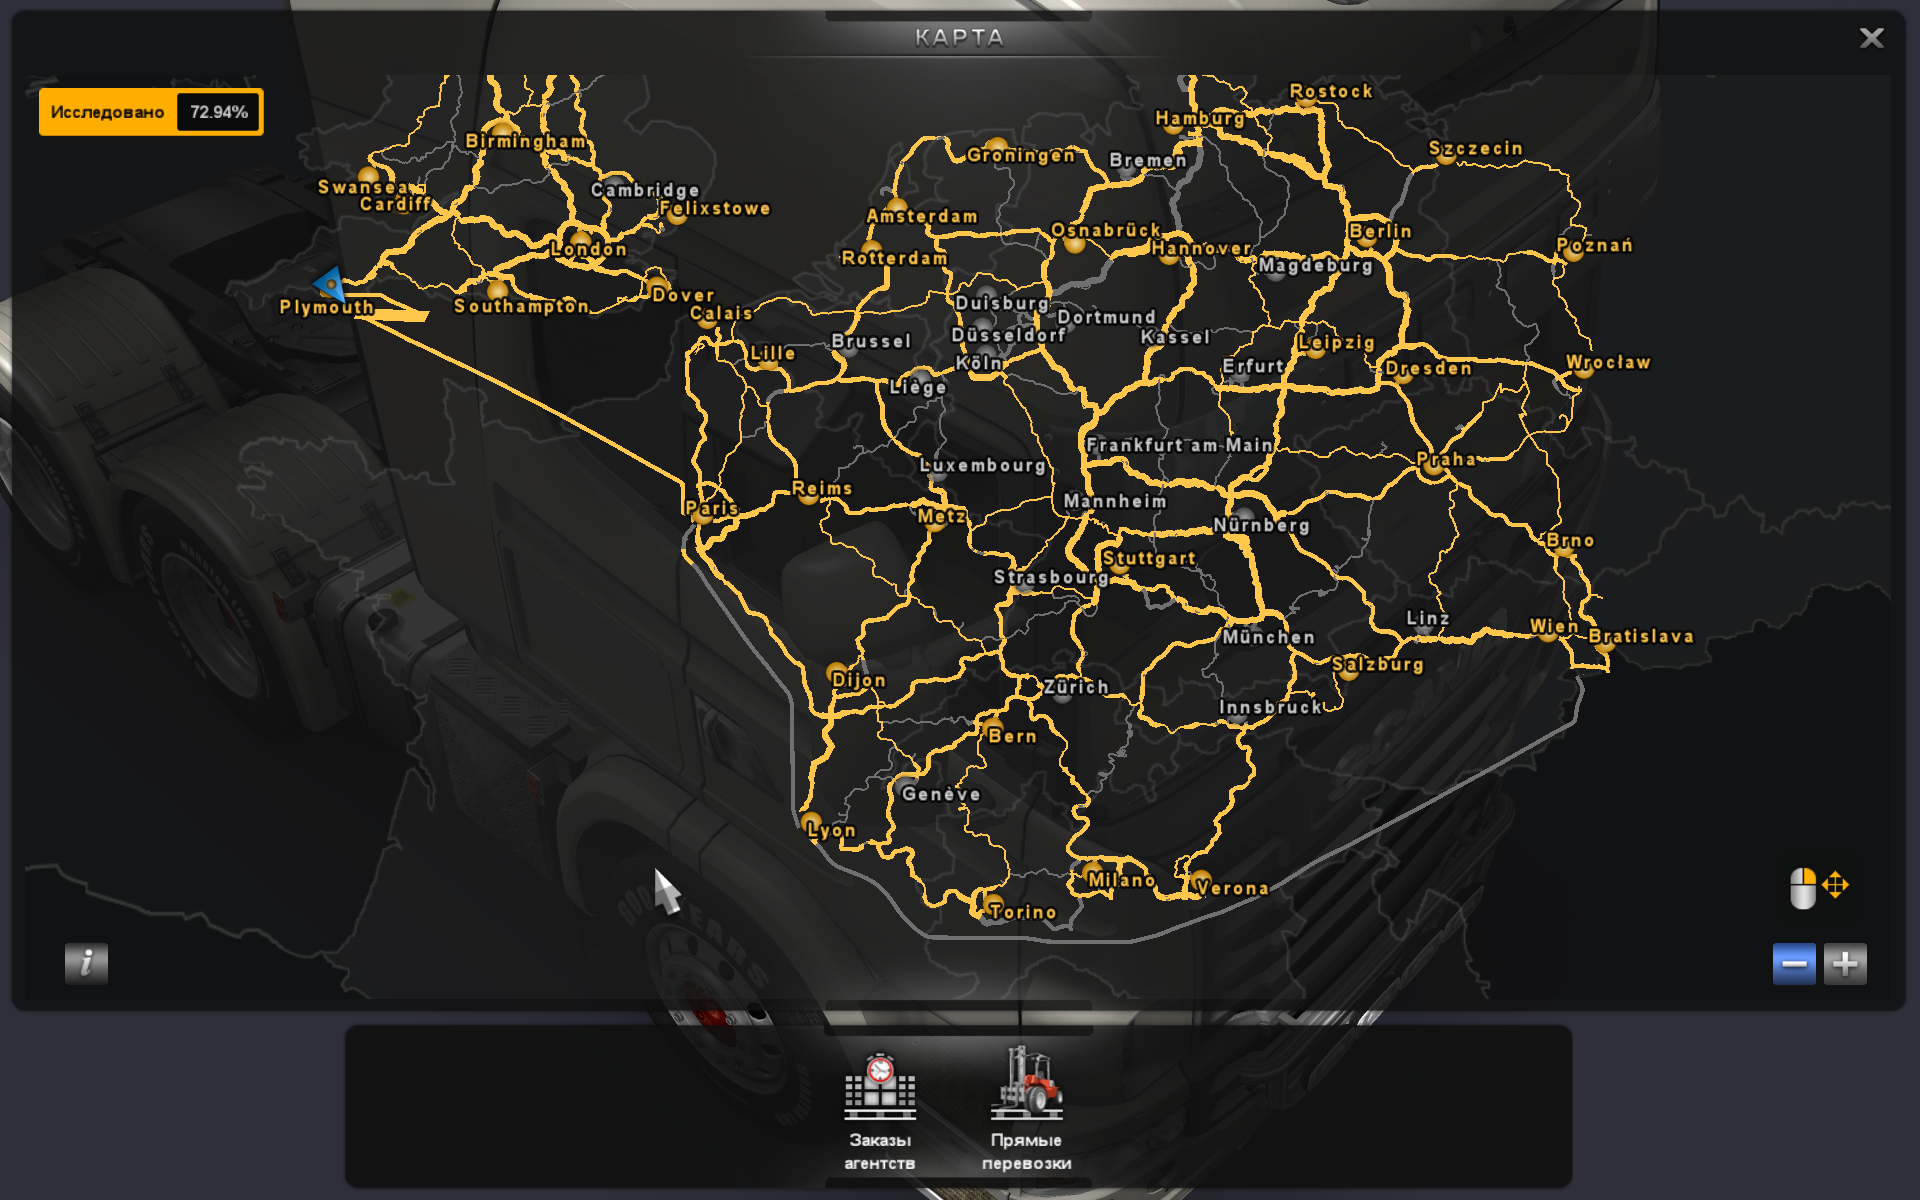This screenshot has height=1200, width=1920.
Task: Click the Mannheim city label
Action: coord(1115,501)
